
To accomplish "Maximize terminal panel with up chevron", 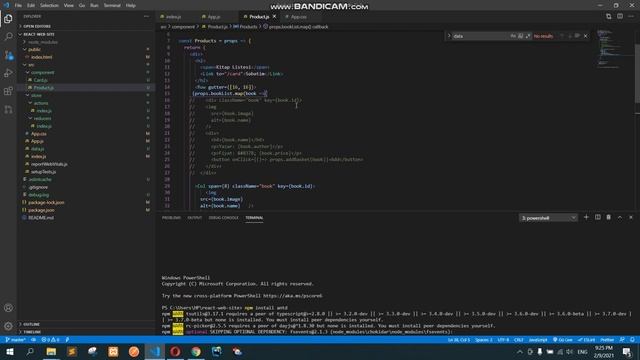I will [x=620, y=218].
